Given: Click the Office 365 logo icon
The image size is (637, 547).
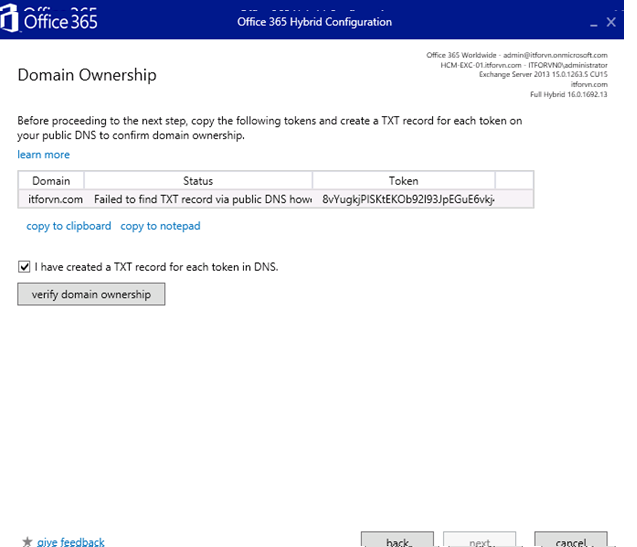Looking at the screenshot, I should [13, 20].
